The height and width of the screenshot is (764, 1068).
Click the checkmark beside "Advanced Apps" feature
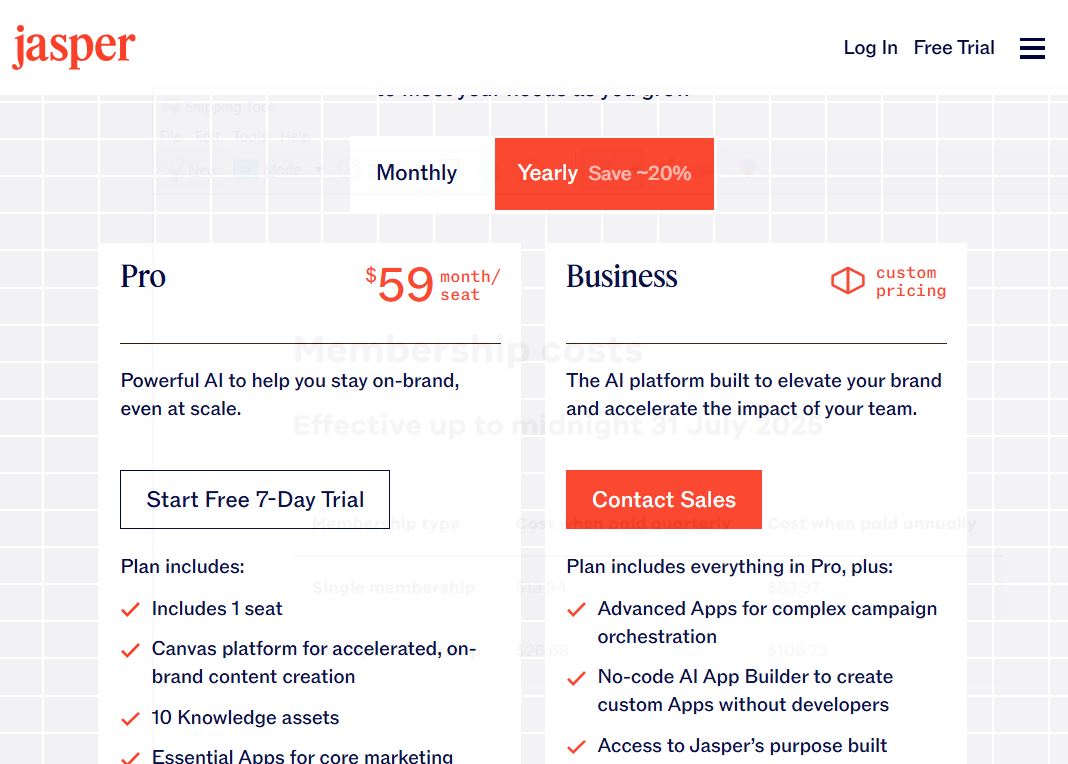576,609
